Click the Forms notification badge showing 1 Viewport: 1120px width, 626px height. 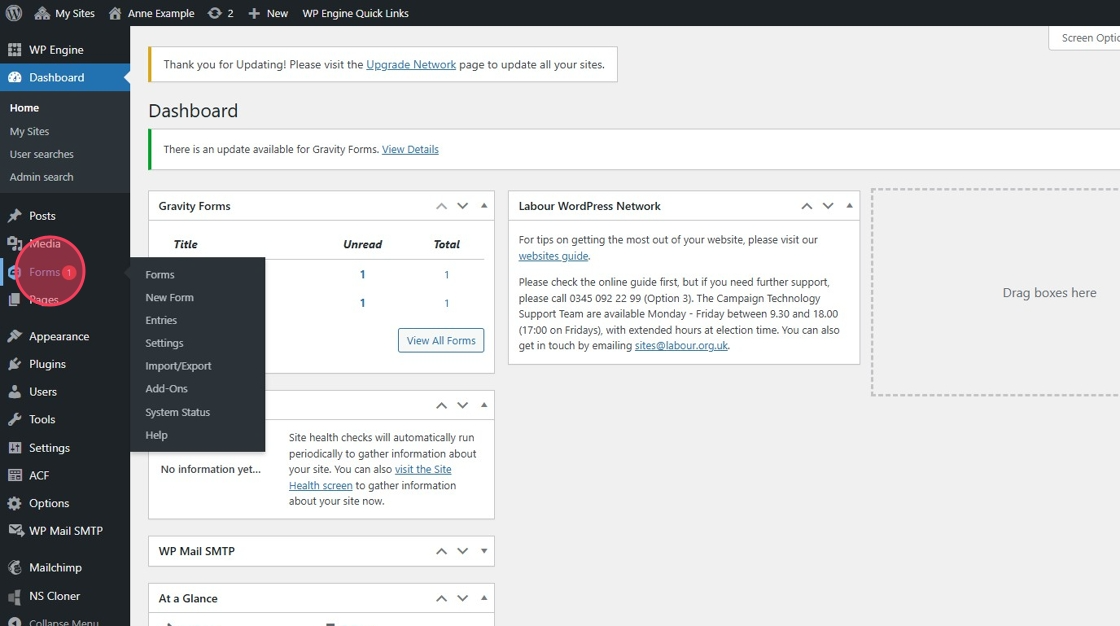point(69,272)
